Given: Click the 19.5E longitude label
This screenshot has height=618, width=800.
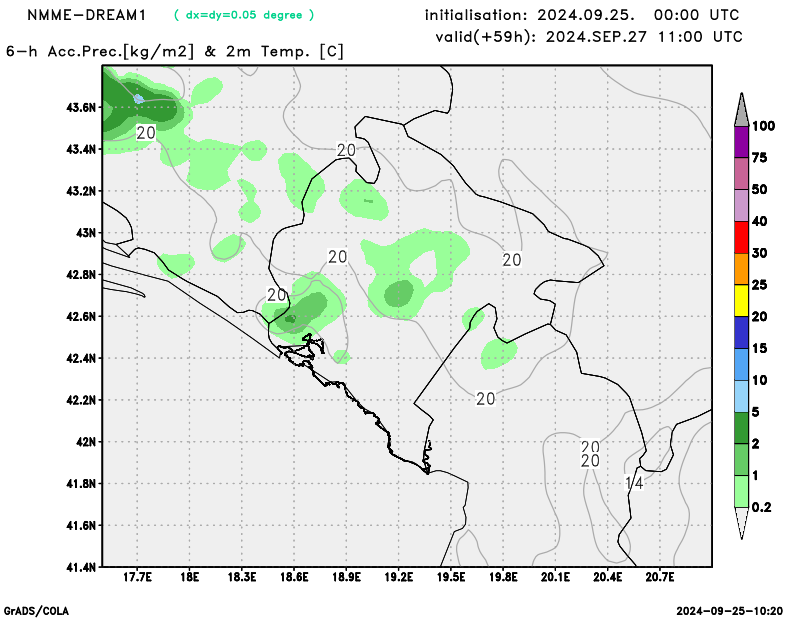Looking at the screenshot, I should (x=451, y=577).
